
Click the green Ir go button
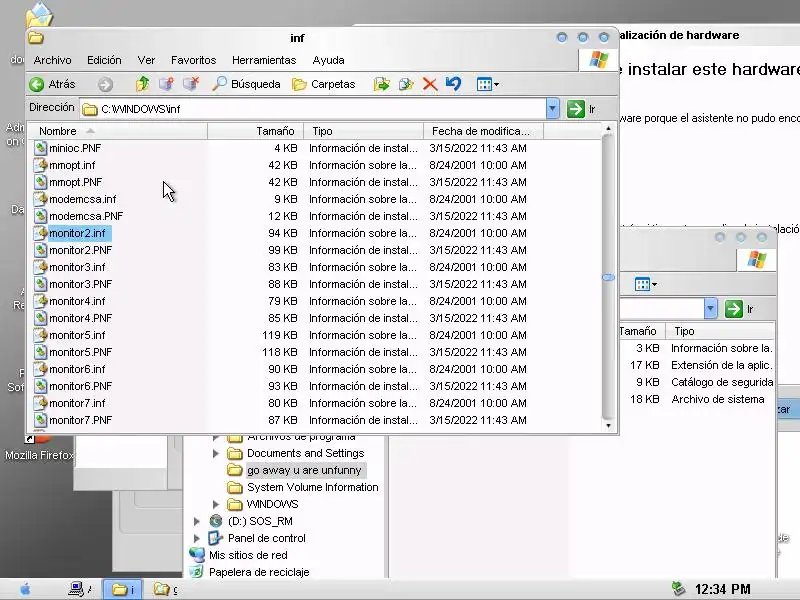click(x=581, y=109)
